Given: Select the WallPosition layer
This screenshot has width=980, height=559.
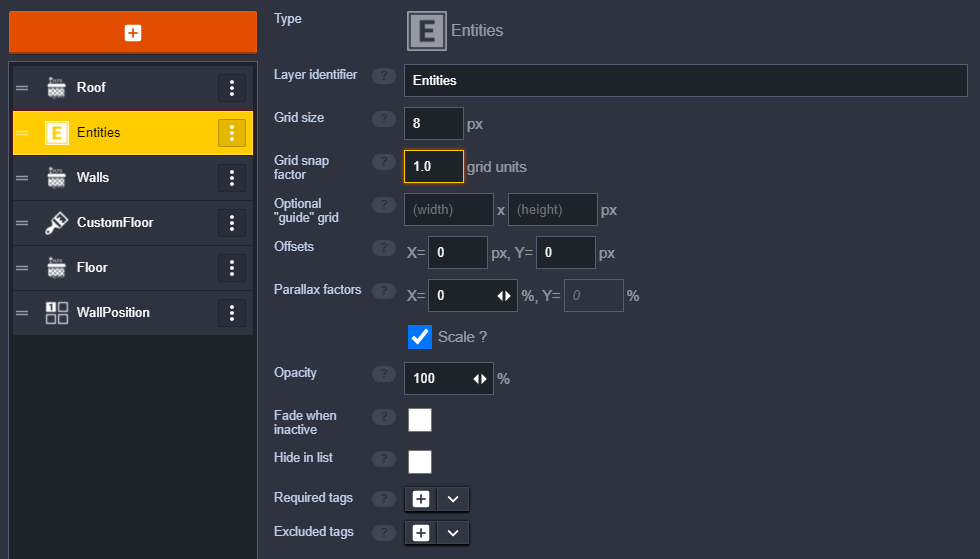Looking at the screenshot, I should tap(132, 313).
